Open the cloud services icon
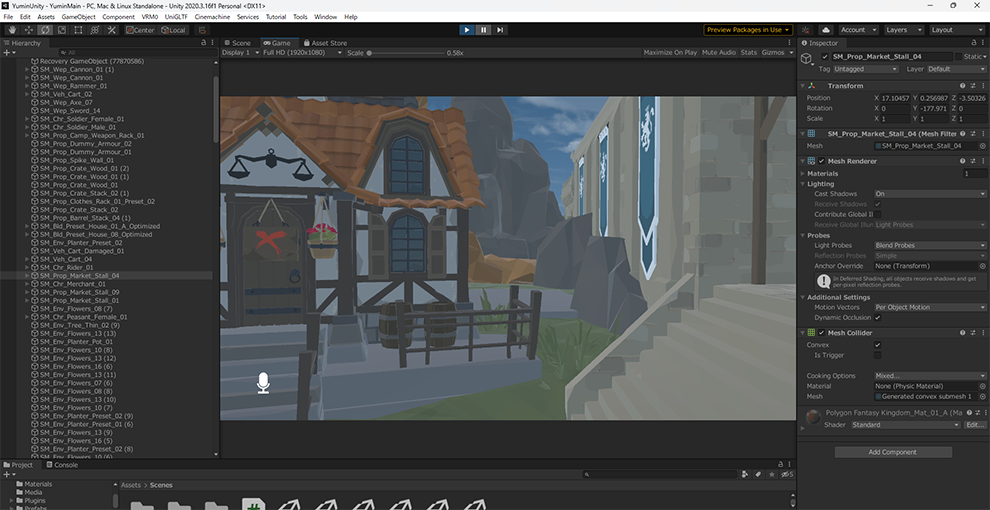 coord(826,30)
